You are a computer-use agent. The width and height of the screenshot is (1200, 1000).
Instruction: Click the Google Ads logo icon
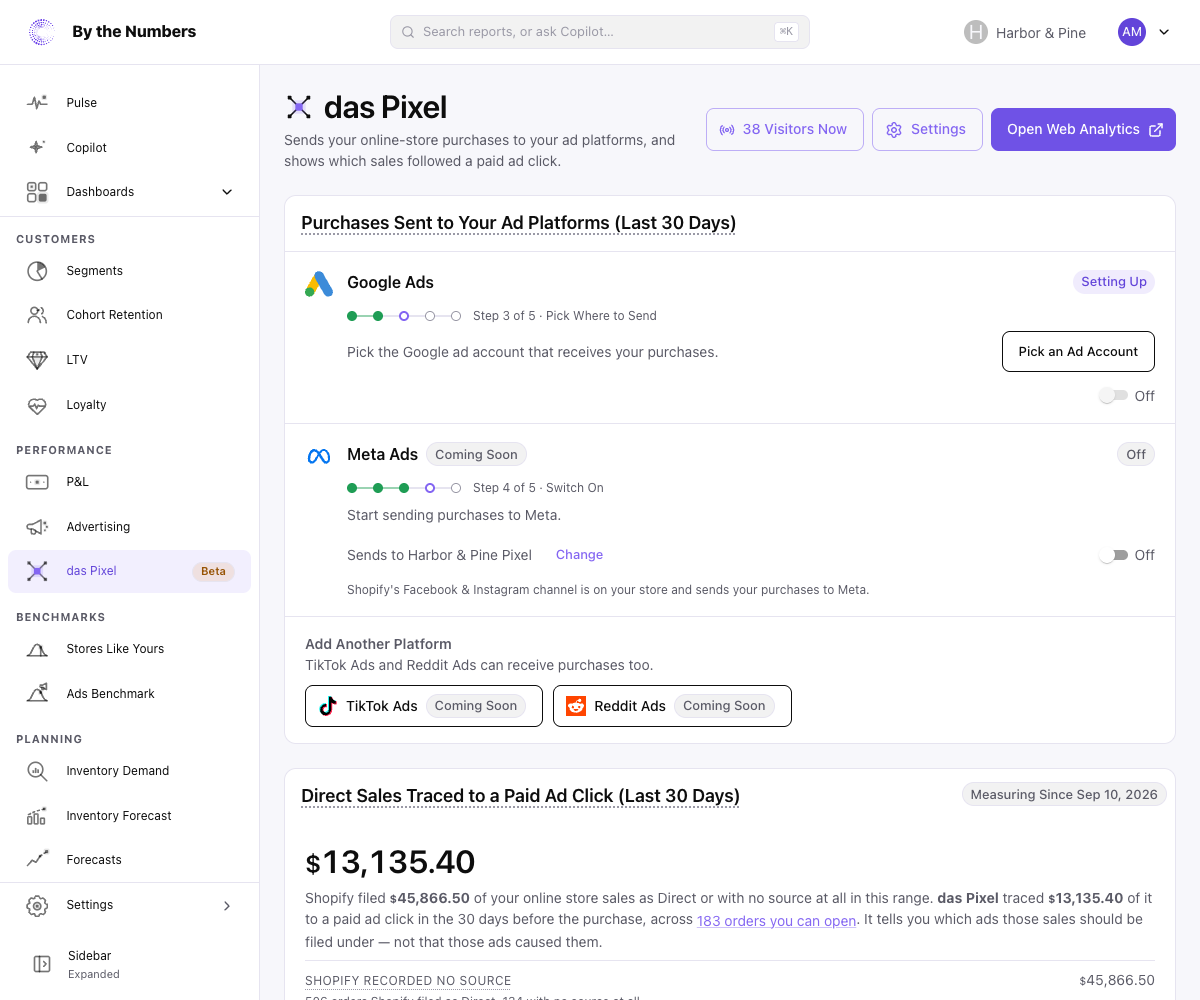point(319,284)
